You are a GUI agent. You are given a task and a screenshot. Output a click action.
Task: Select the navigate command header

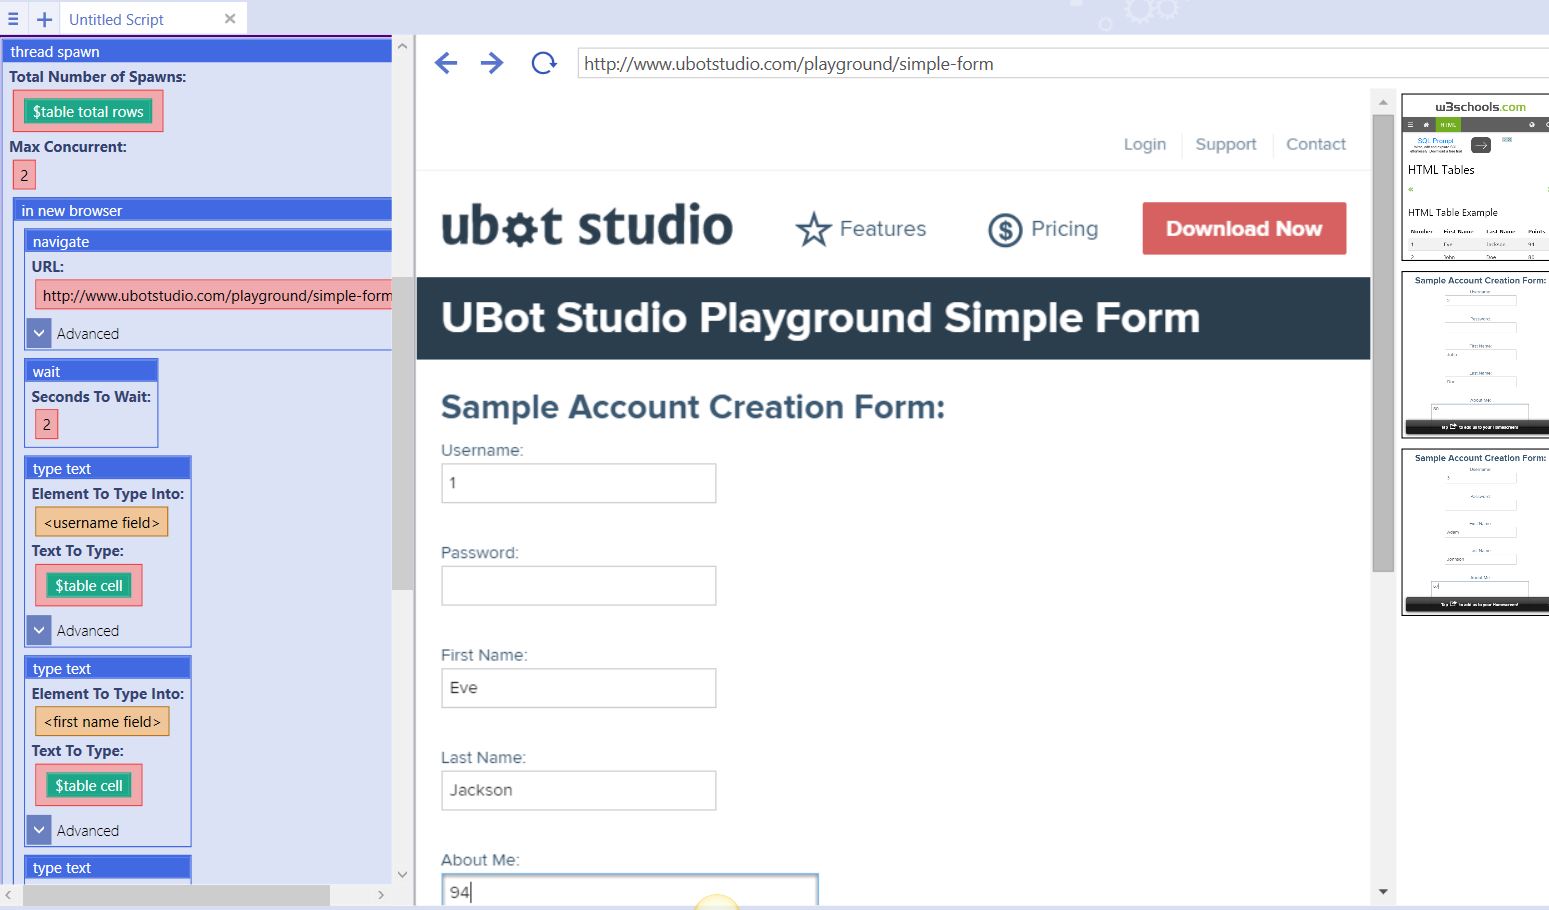click(208, 241)
